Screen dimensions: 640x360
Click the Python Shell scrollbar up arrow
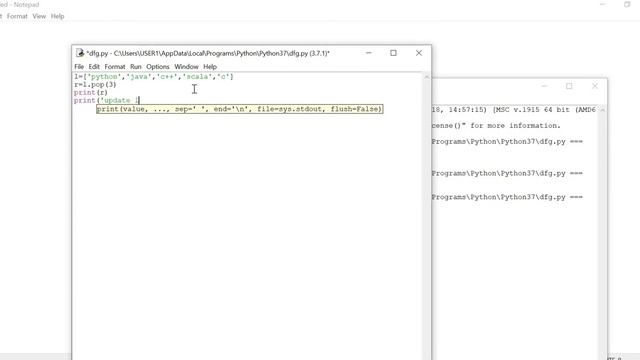[x=602, y=110]
